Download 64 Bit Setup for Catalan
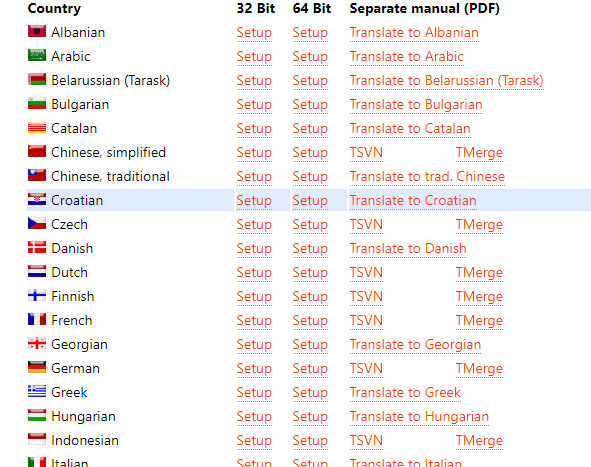 click(x=310, y=129)
